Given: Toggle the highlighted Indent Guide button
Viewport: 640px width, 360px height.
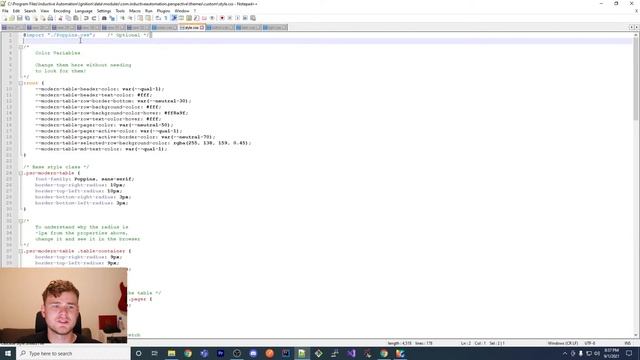Looking at the screenshot, I should click(174, 18).
